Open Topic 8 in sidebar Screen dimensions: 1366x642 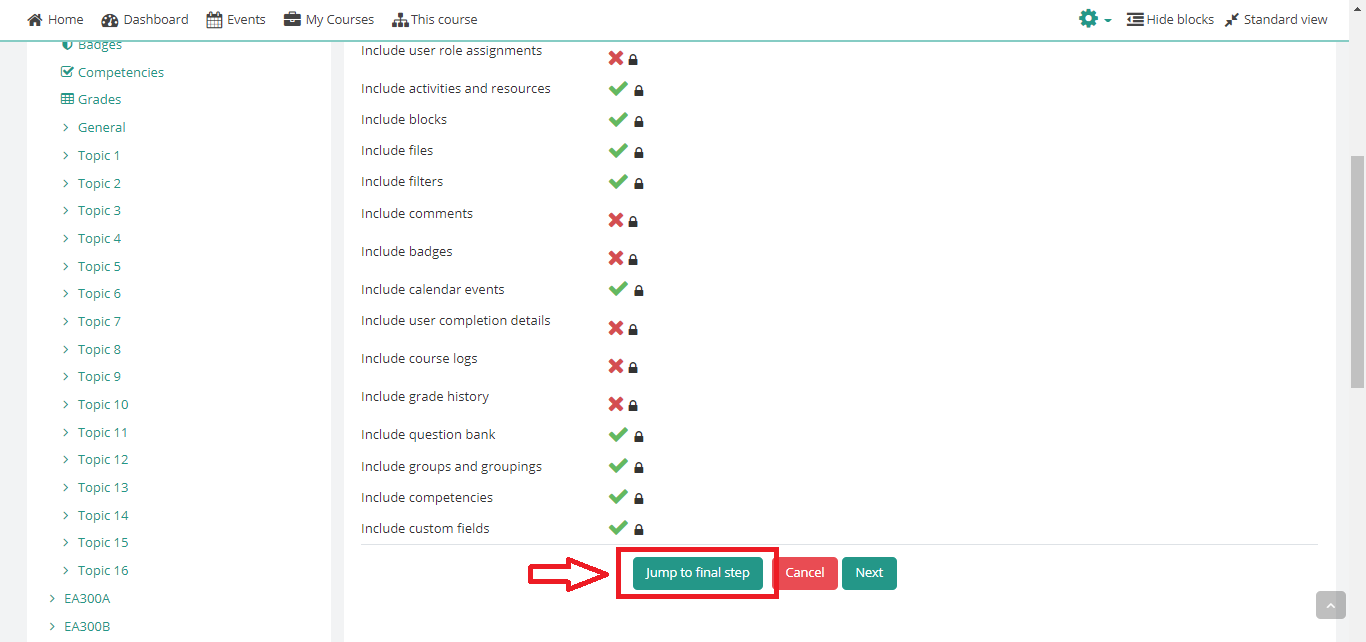100,349
